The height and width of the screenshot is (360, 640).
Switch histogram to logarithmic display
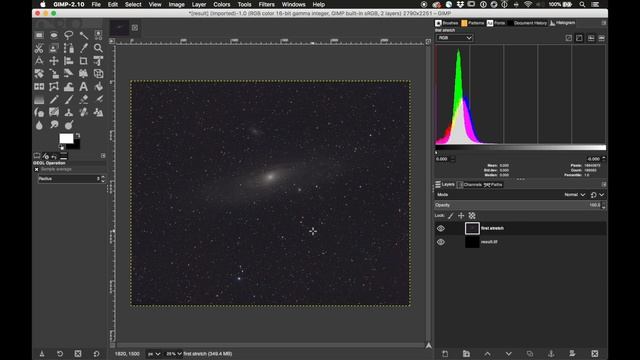(x=579, y=38)
